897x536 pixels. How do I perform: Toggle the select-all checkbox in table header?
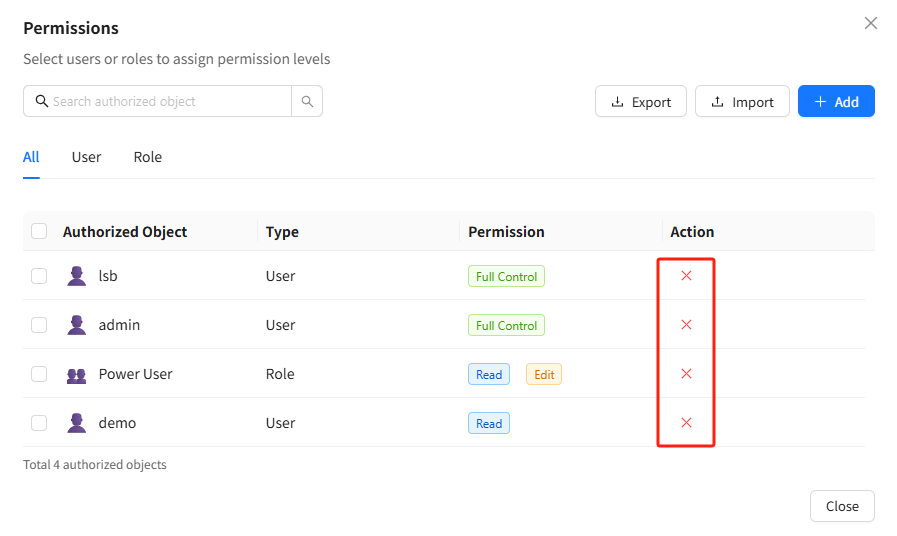(39, 231)
